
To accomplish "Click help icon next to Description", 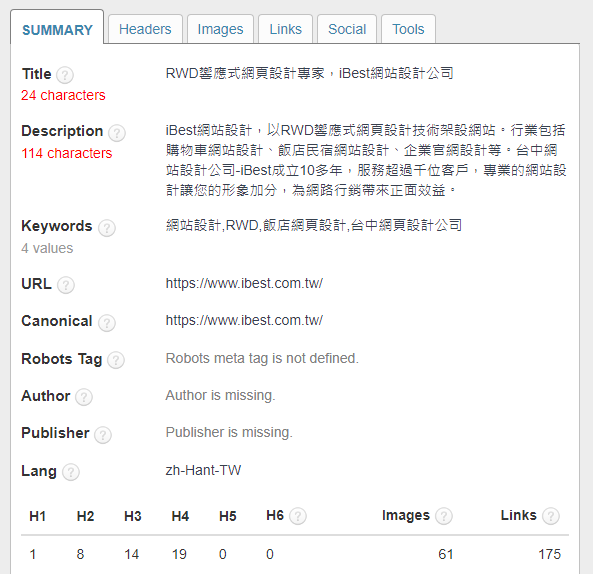I will [x=117, y=133].
